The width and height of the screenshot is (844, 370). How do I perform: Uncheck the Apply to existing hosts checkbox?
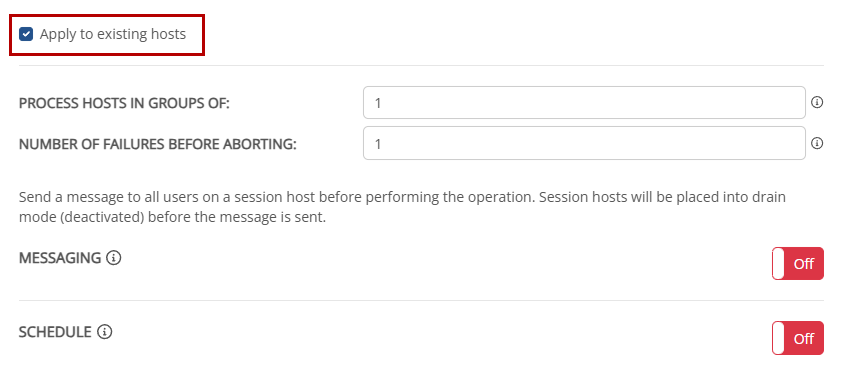(x=26, y=34)
